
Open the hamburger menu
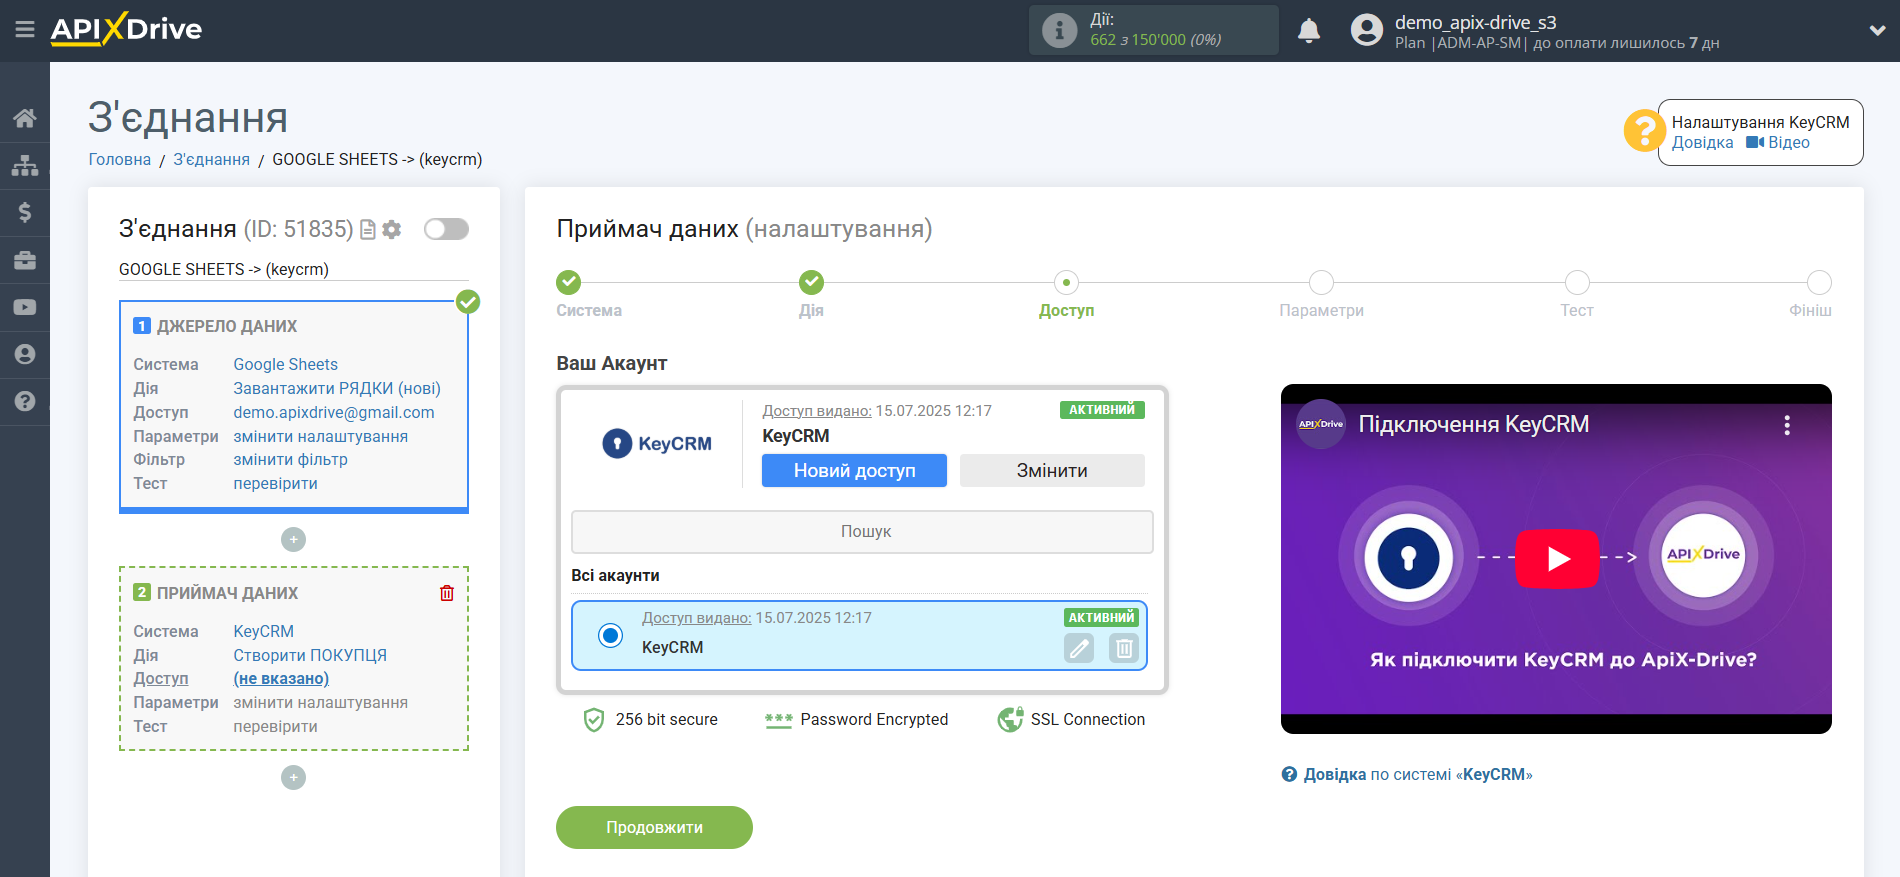coord(25,30)
